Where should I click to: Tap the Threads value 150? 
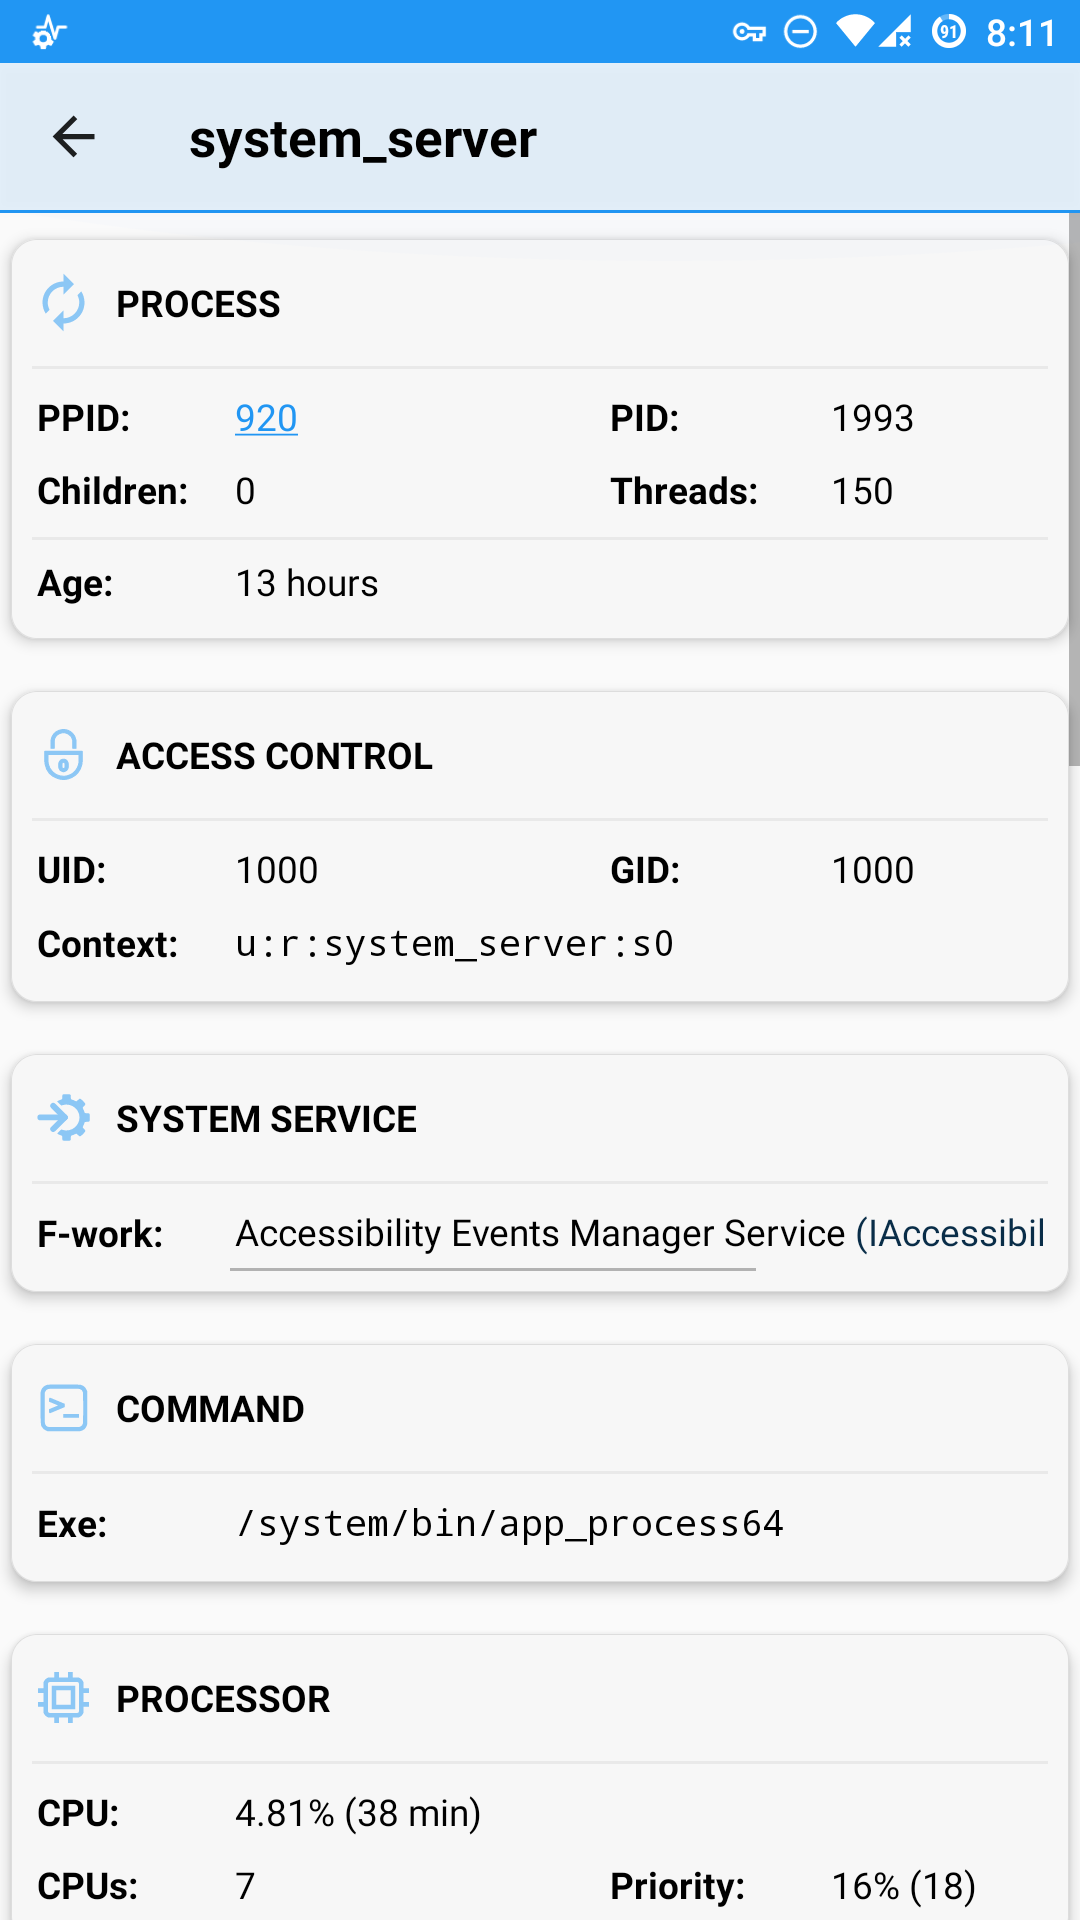click(862, 491)
